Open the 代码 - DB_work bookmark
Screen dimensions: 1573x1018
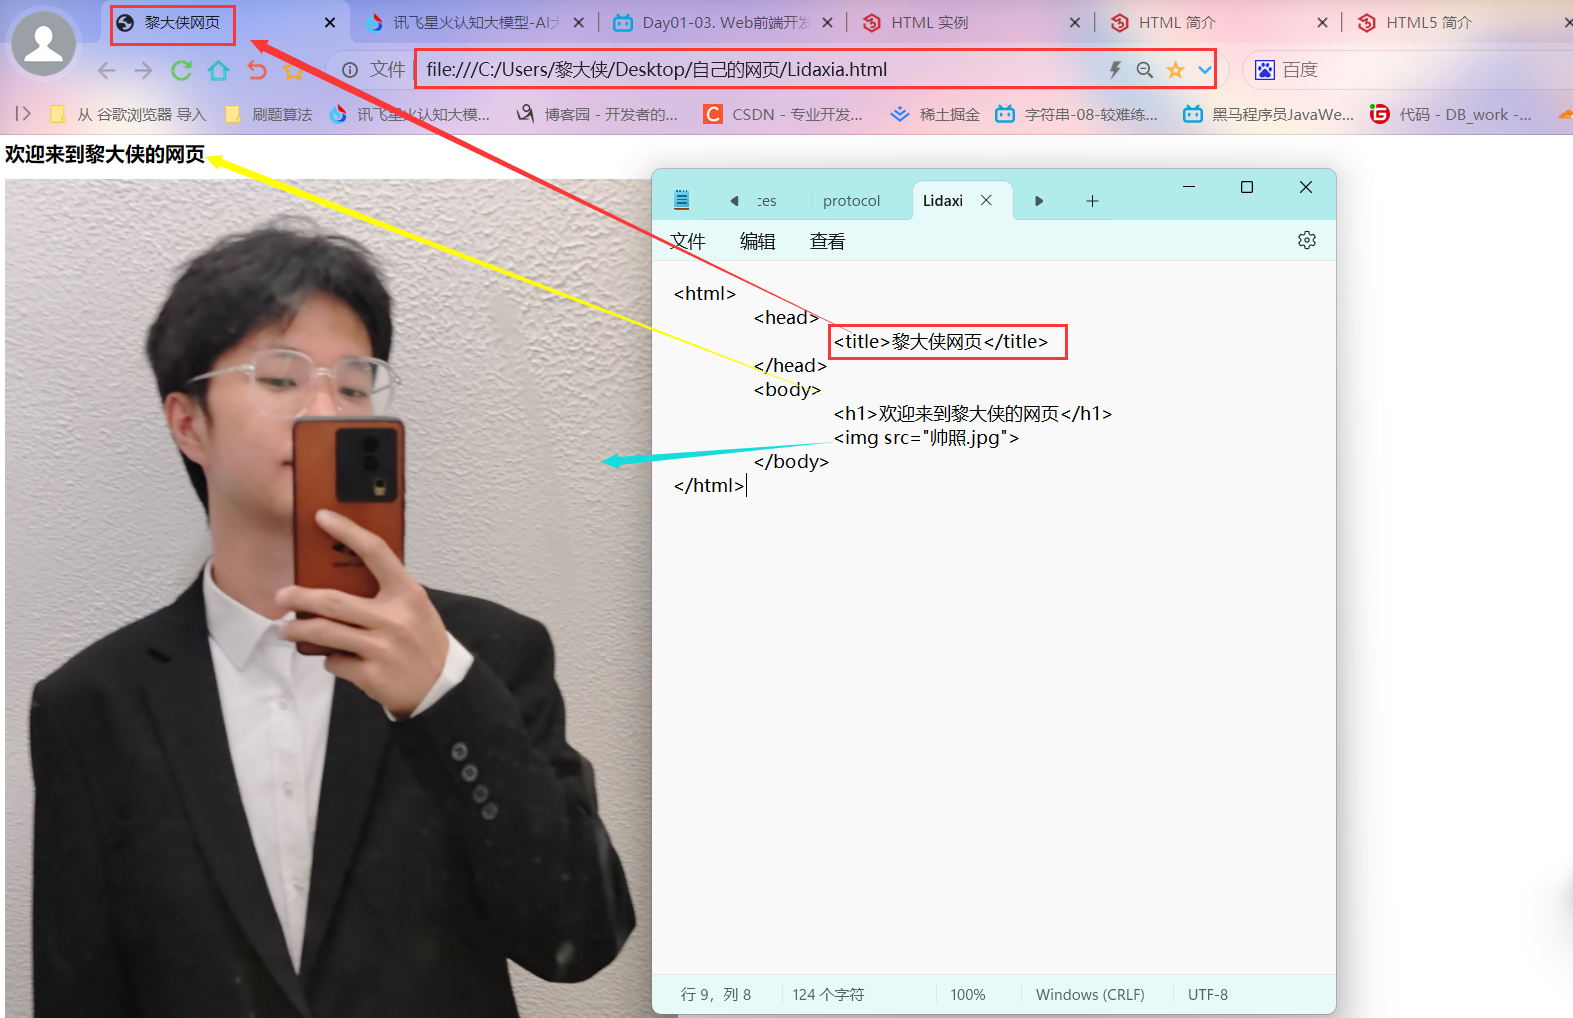click(x=1451, y=115)
